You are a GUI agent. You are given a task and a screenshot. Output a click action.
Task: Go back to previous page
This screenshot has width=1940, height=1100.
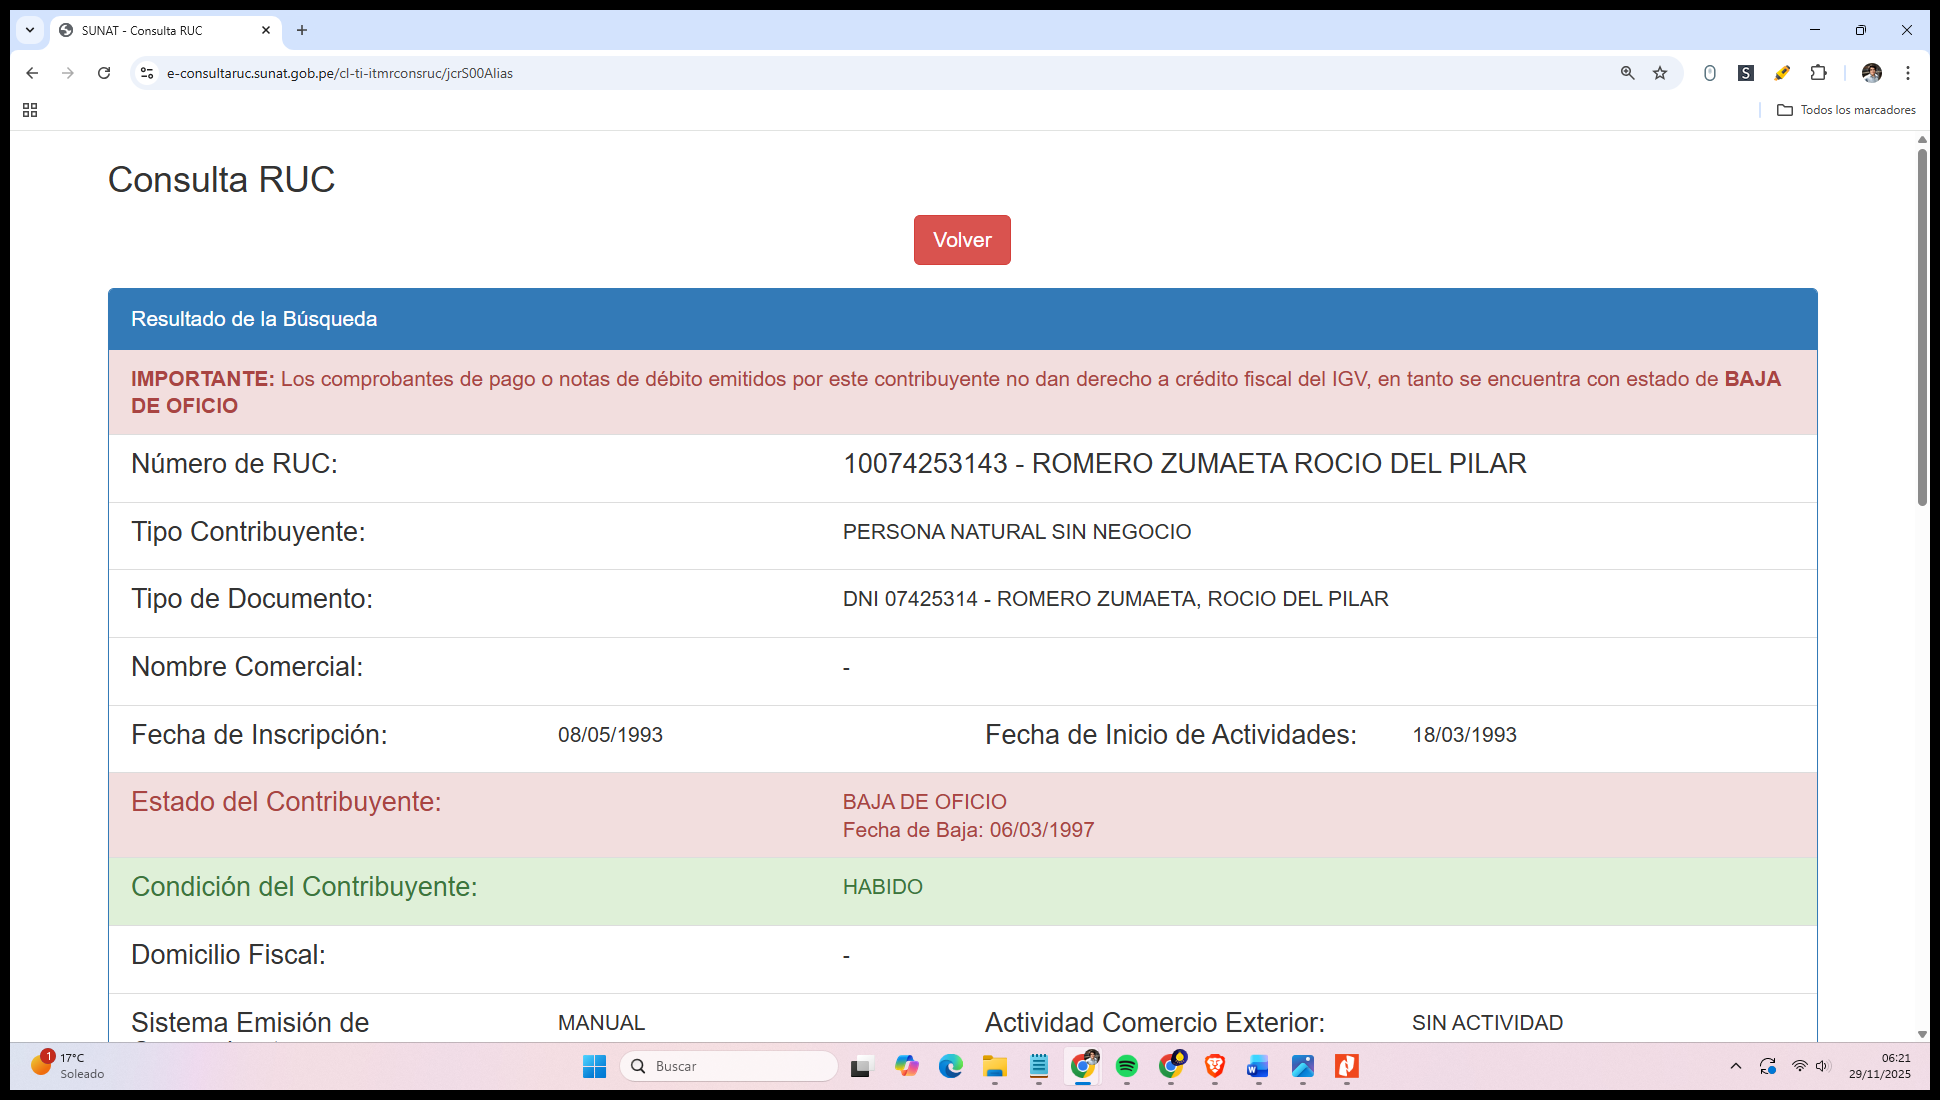(x=32, y=73)
